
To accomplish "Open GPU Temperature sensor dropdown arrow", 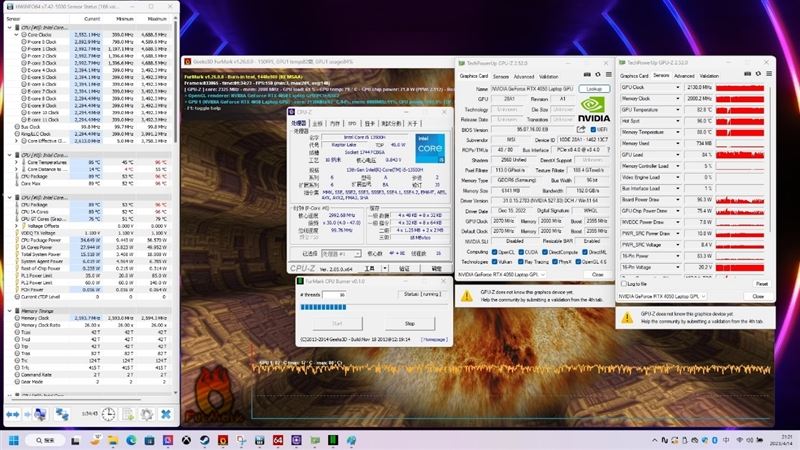I will [x=678, y=110].
